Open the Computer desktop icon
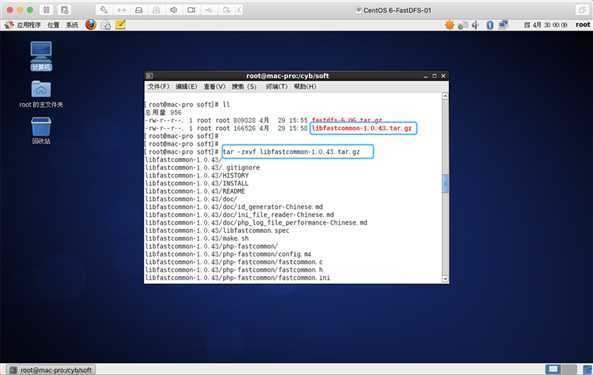The image size is (593, 375). (x=41, y=56)
